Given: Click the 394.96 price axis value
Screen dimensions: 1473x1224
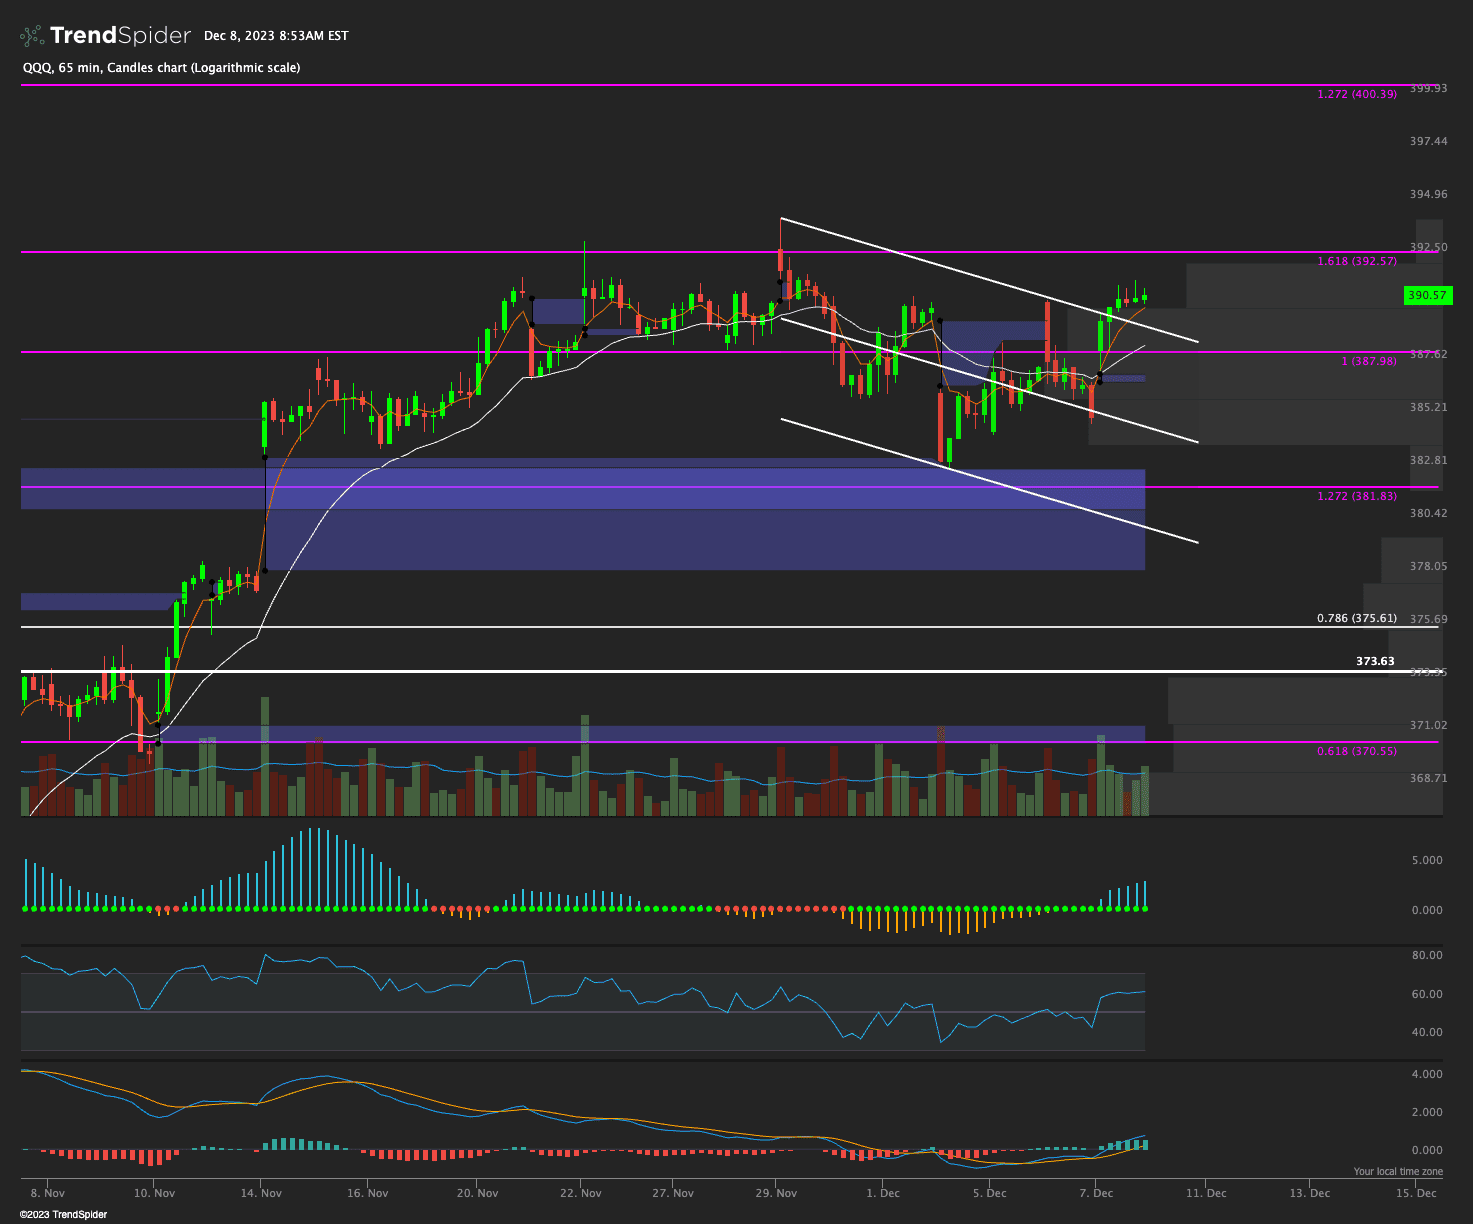Looking at the screenshot, I should [1428, 194].
